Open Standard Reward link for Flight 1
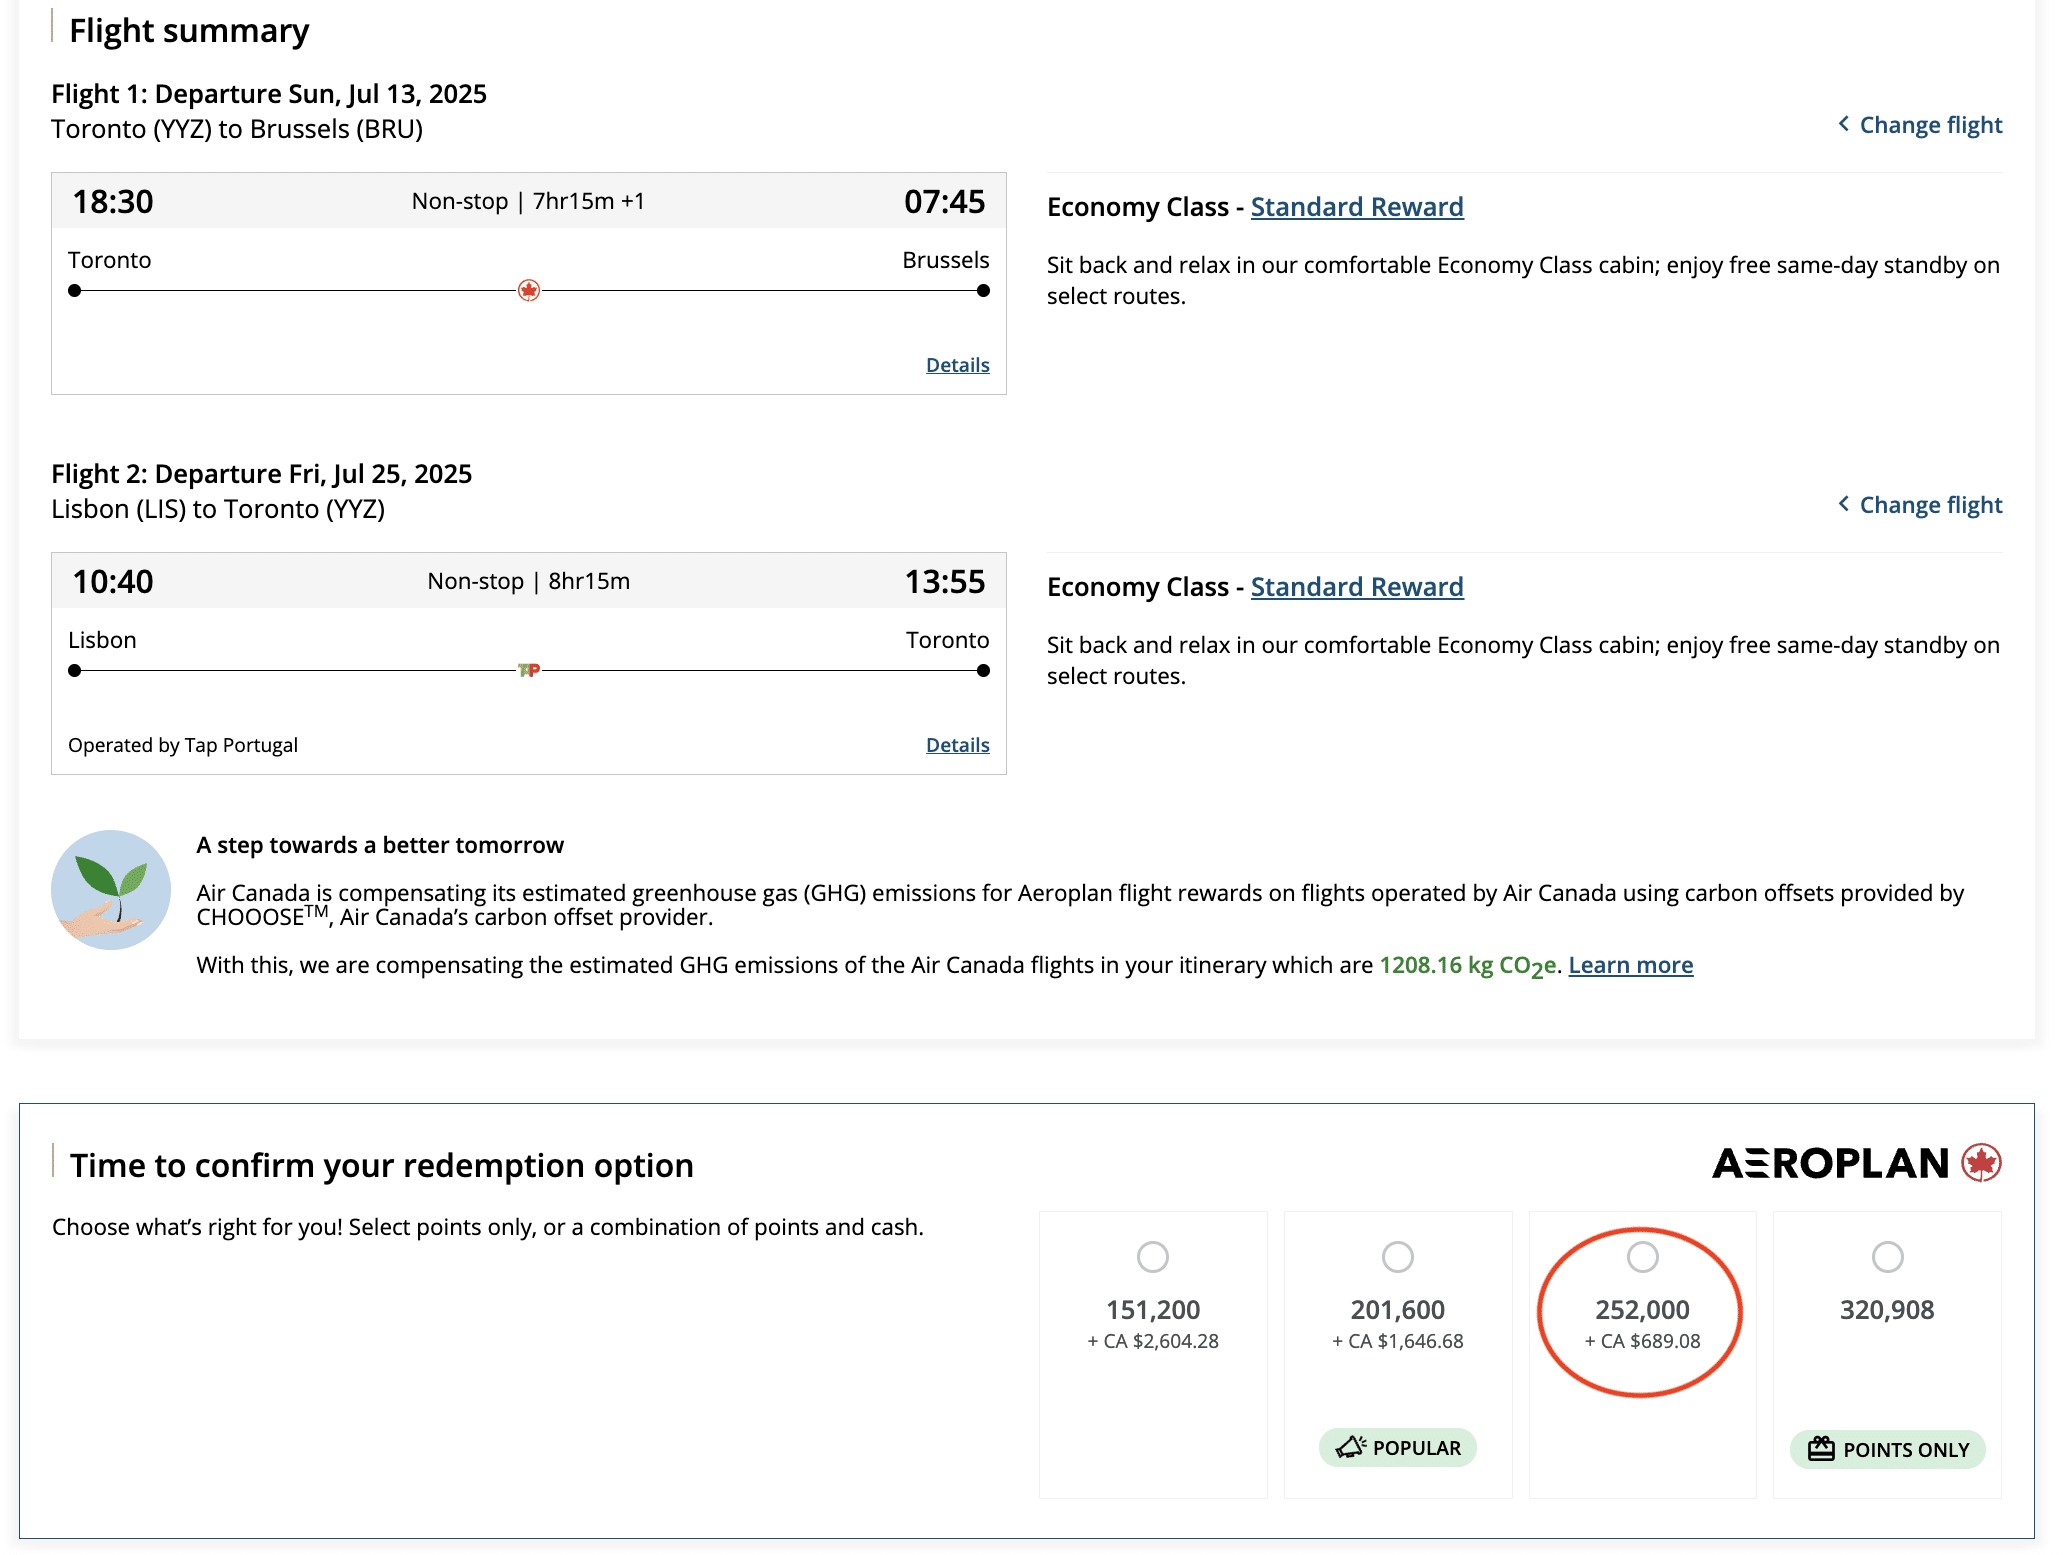The width and height of the screenshot is (2063, 1555). pos(1356,207)
